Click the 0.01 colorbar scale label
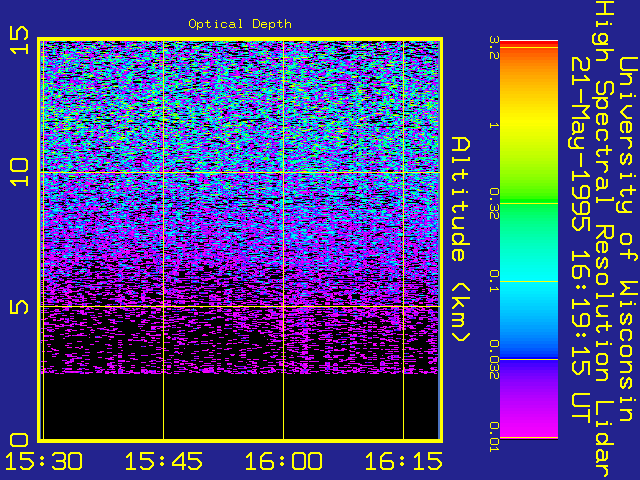Image resolution: width=640 pixels, height=480 pixels. (494, 437)
